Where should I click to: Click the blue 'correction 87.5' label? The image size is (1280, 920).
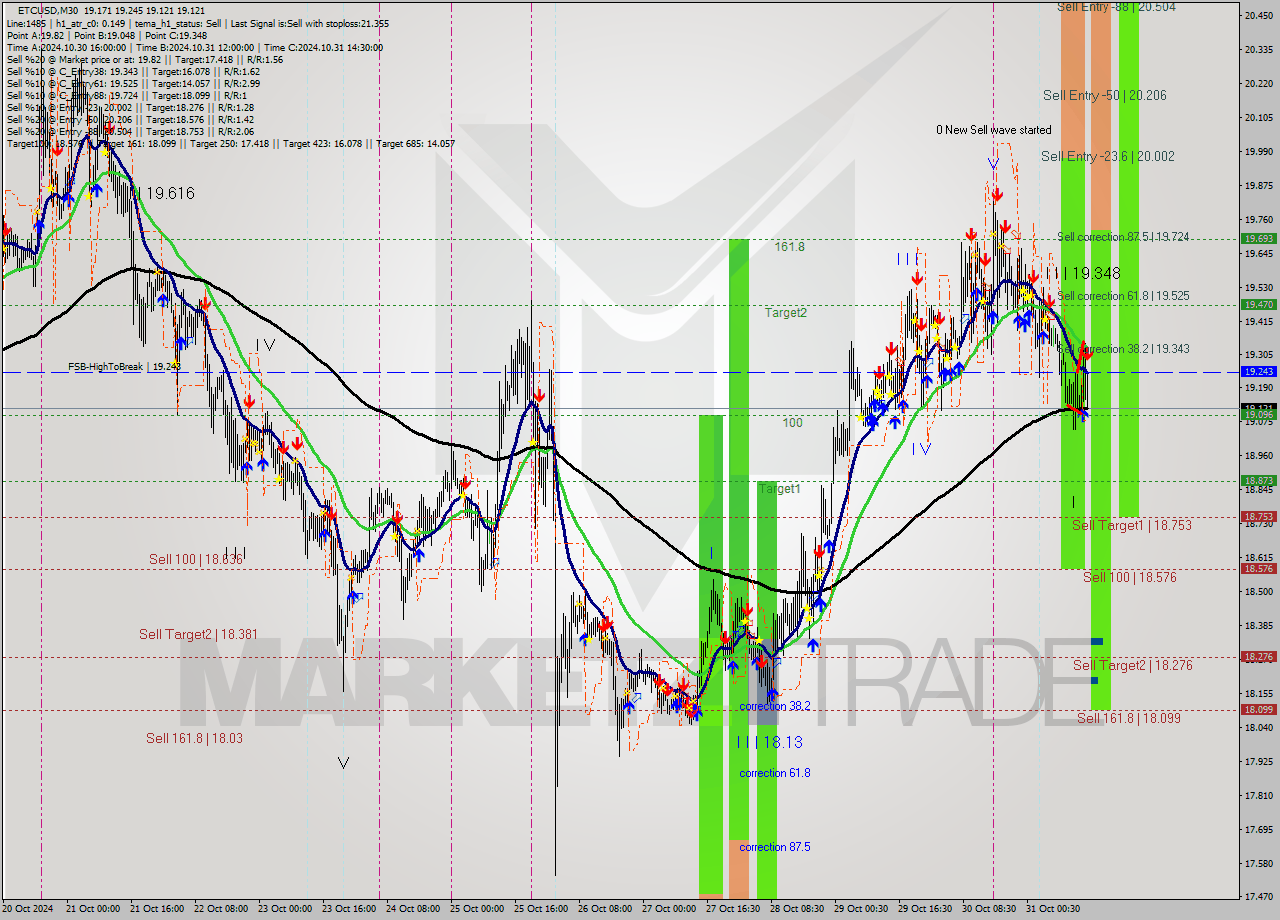click(775, 847)
